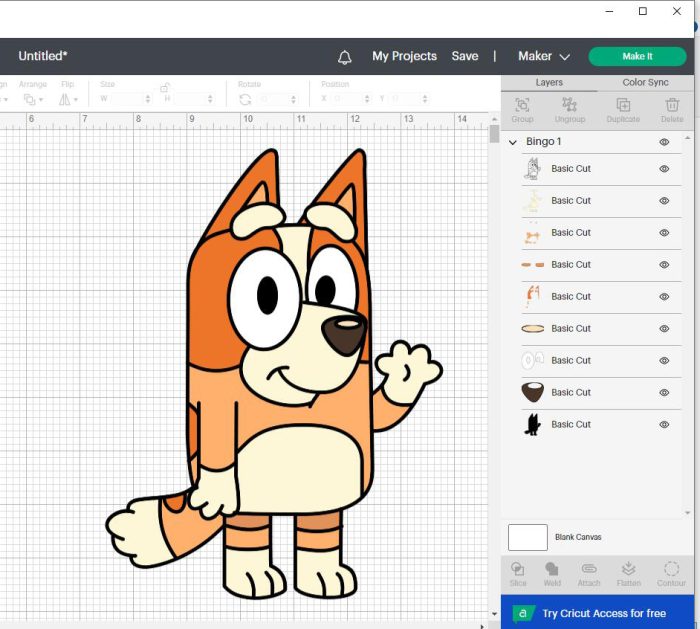Toggle visibility of the fourth Basic Cut layer

(x=664, y=265)
